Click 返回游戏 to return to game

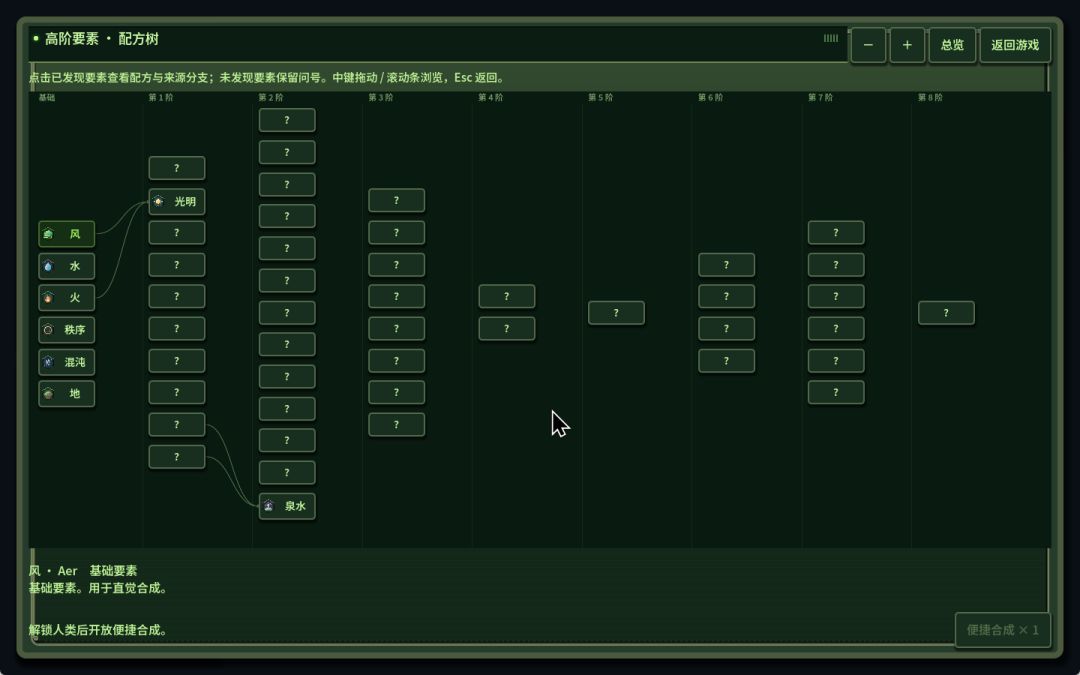1015,45
